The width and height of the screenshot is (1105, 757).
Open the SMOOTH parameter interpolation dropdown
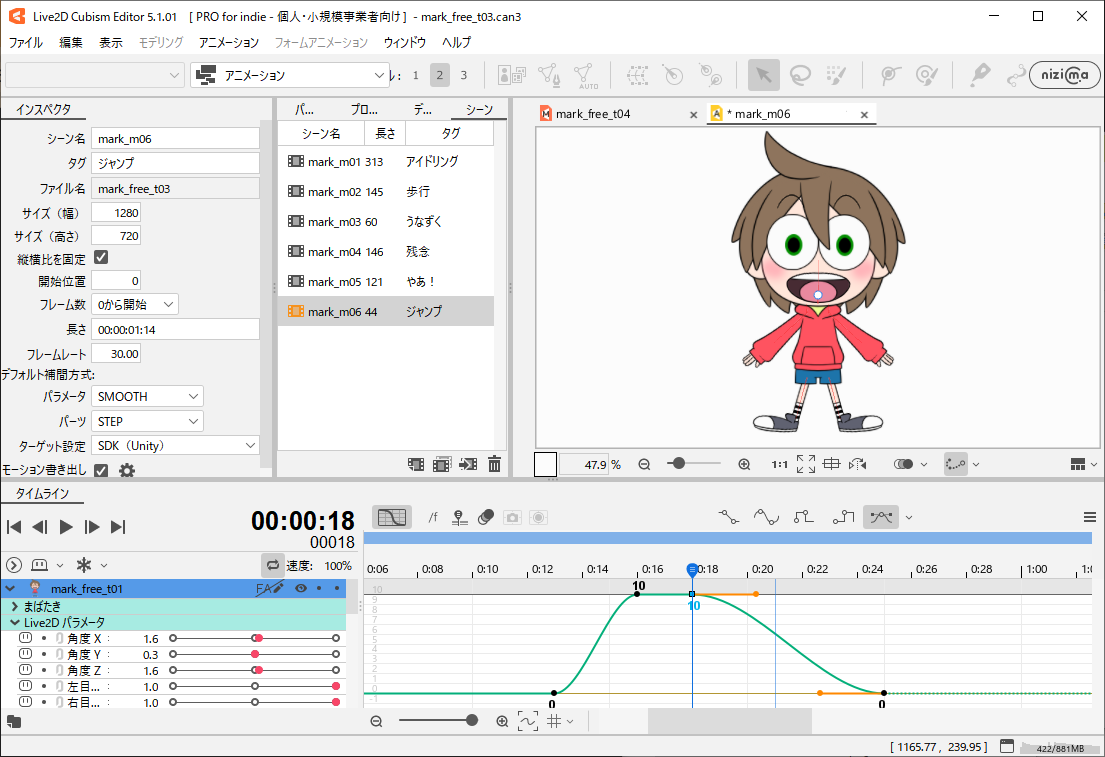coord(147,397)
